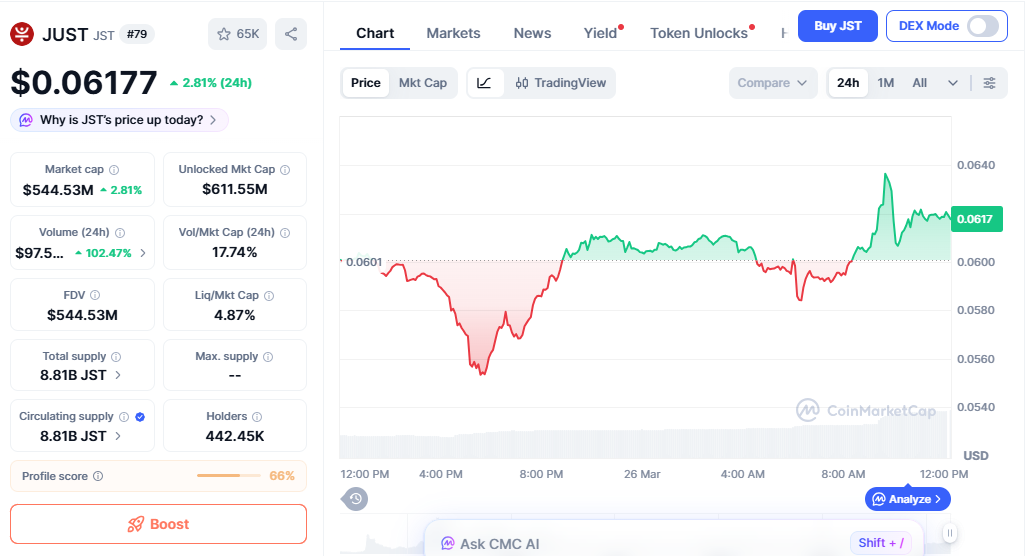
Task: Click the Profile score progress bar
Action: click(x=230, y=476)
